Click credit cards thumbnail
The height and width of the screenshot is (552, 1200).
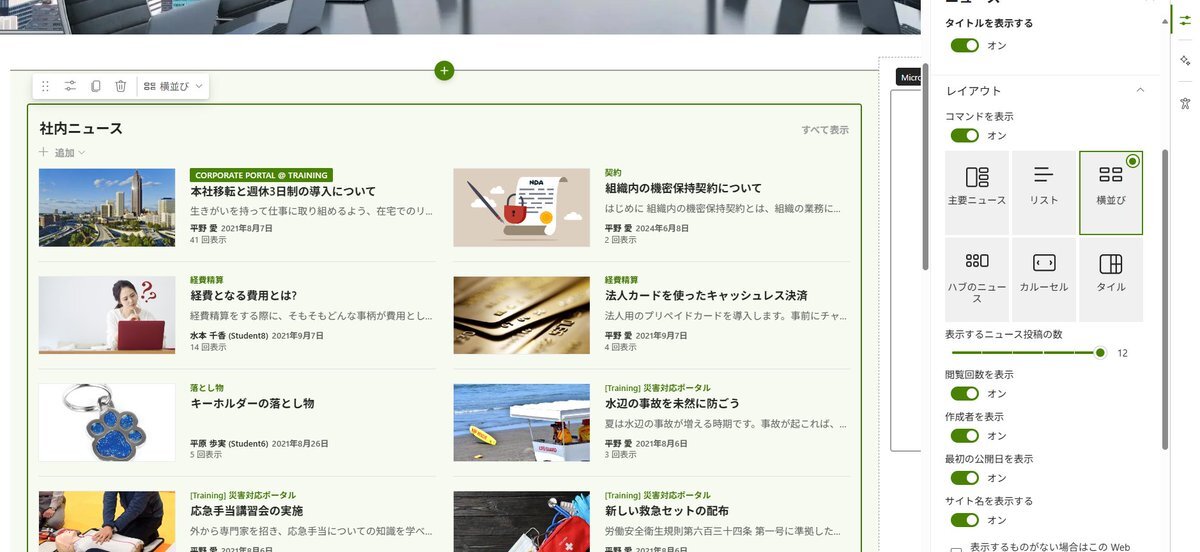coord(521,315)
